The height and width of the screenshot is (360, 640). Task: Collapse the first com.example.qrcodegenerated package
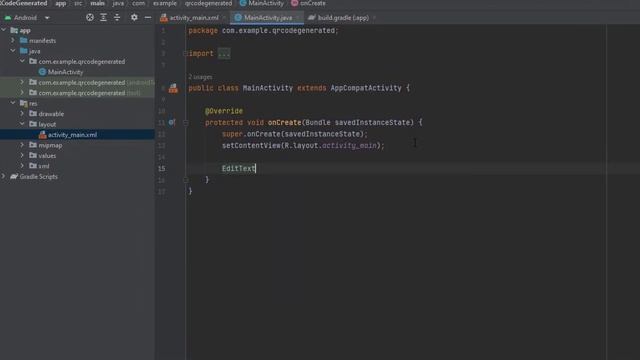pyautogui.click(x=22, y=61)
